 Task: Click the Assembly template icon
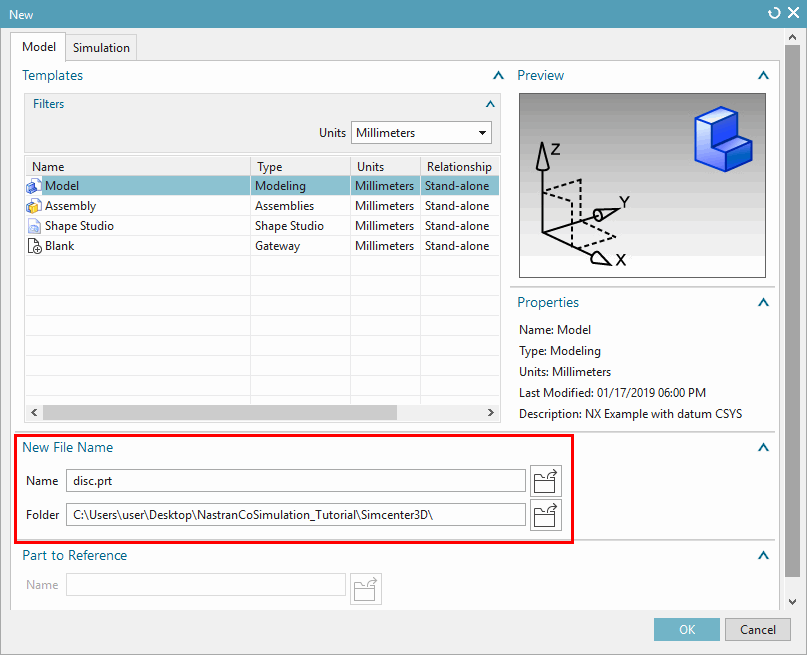click(x=34, y=206)
